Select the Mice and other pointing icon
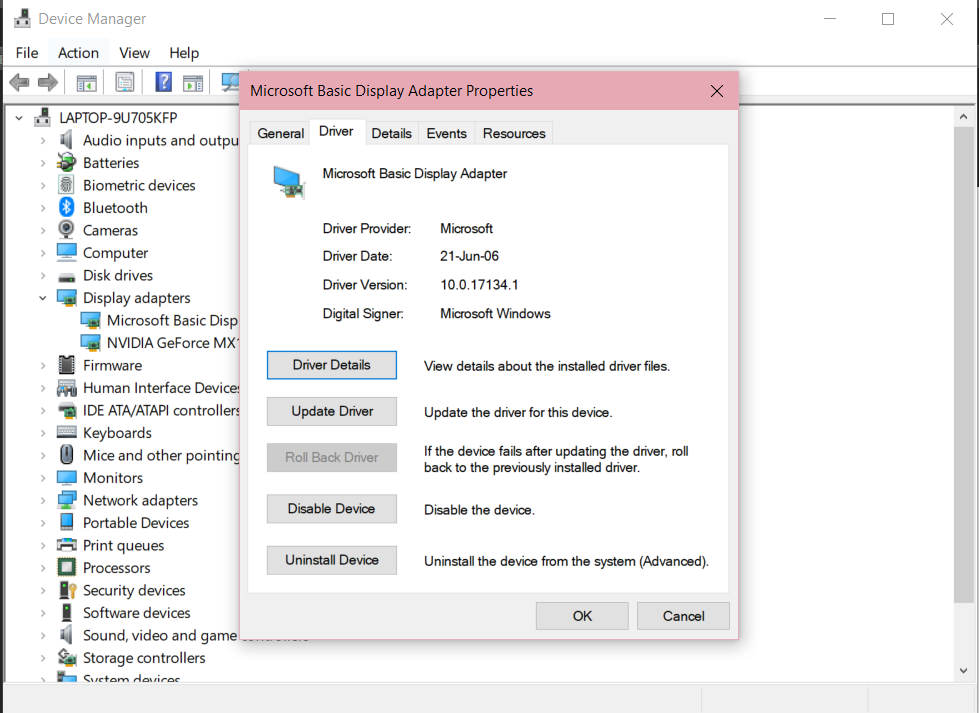 [x=66, y=455]
